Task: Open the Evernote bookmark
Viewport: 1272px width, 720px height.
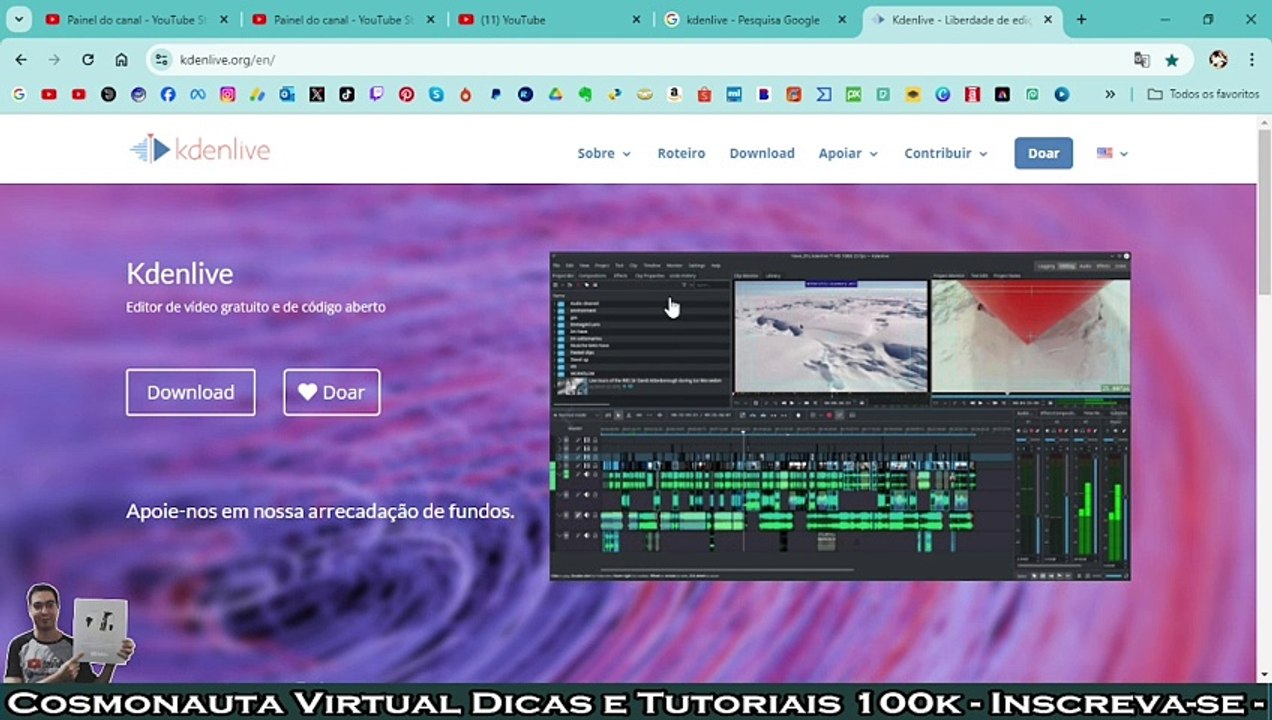Action: tap(585, 94)
